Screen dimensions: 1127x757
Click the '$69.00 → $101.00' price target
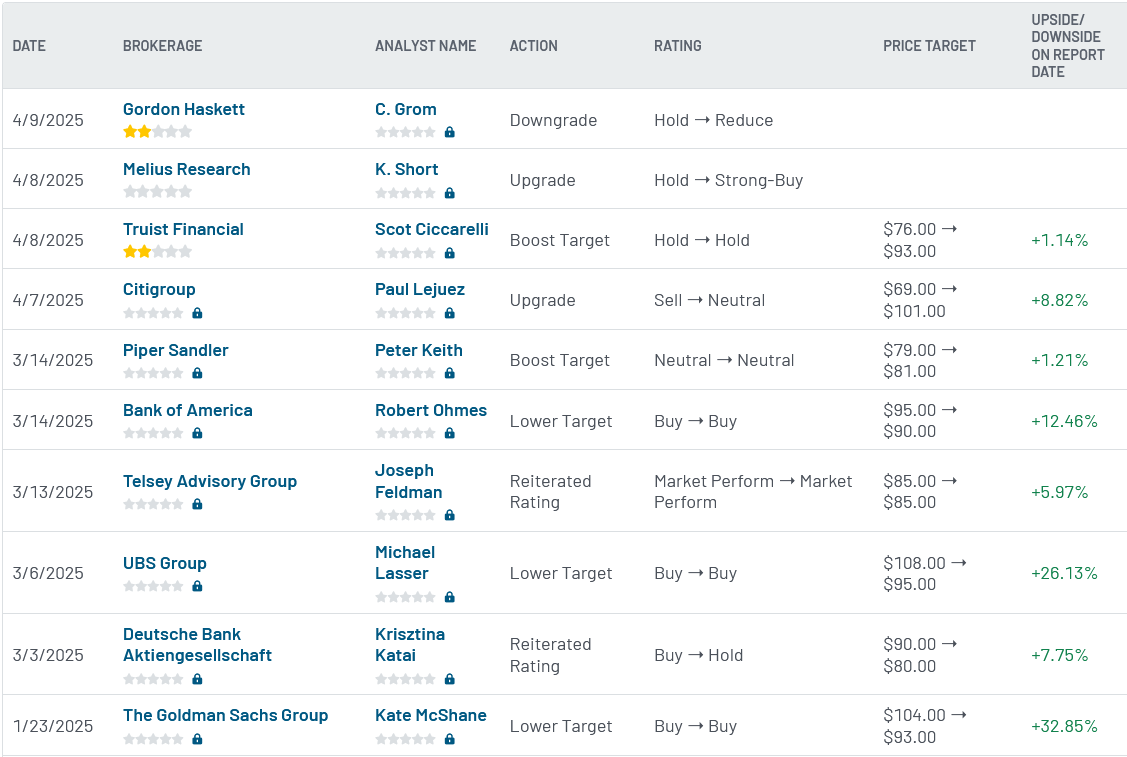920,300
